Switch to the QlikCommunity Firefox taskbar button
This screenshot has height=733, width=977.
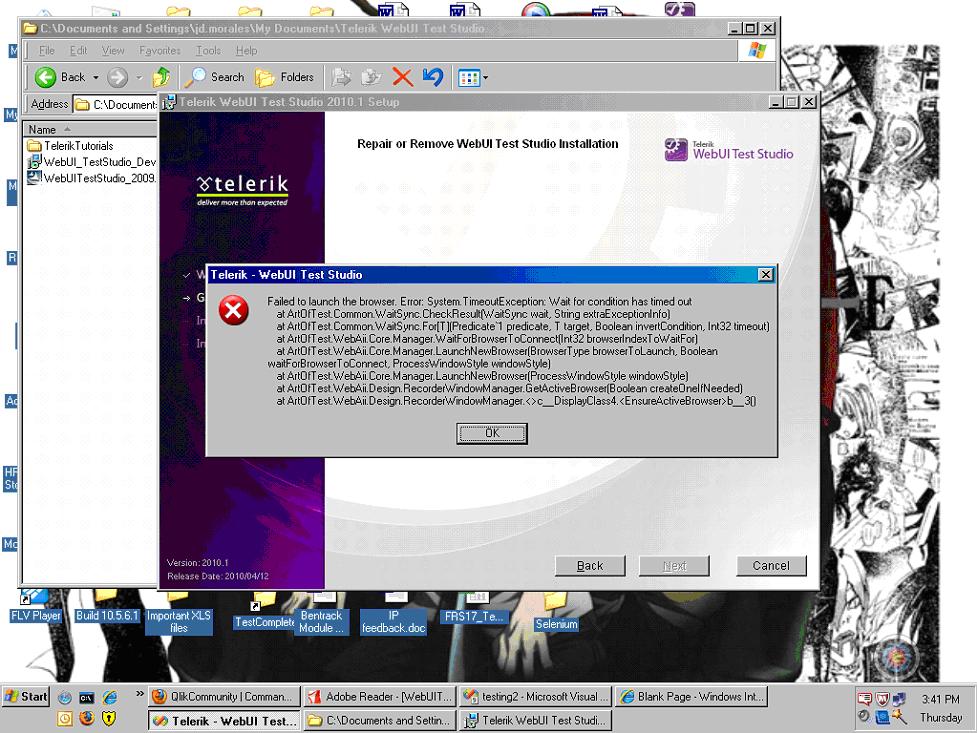[224, 697]
